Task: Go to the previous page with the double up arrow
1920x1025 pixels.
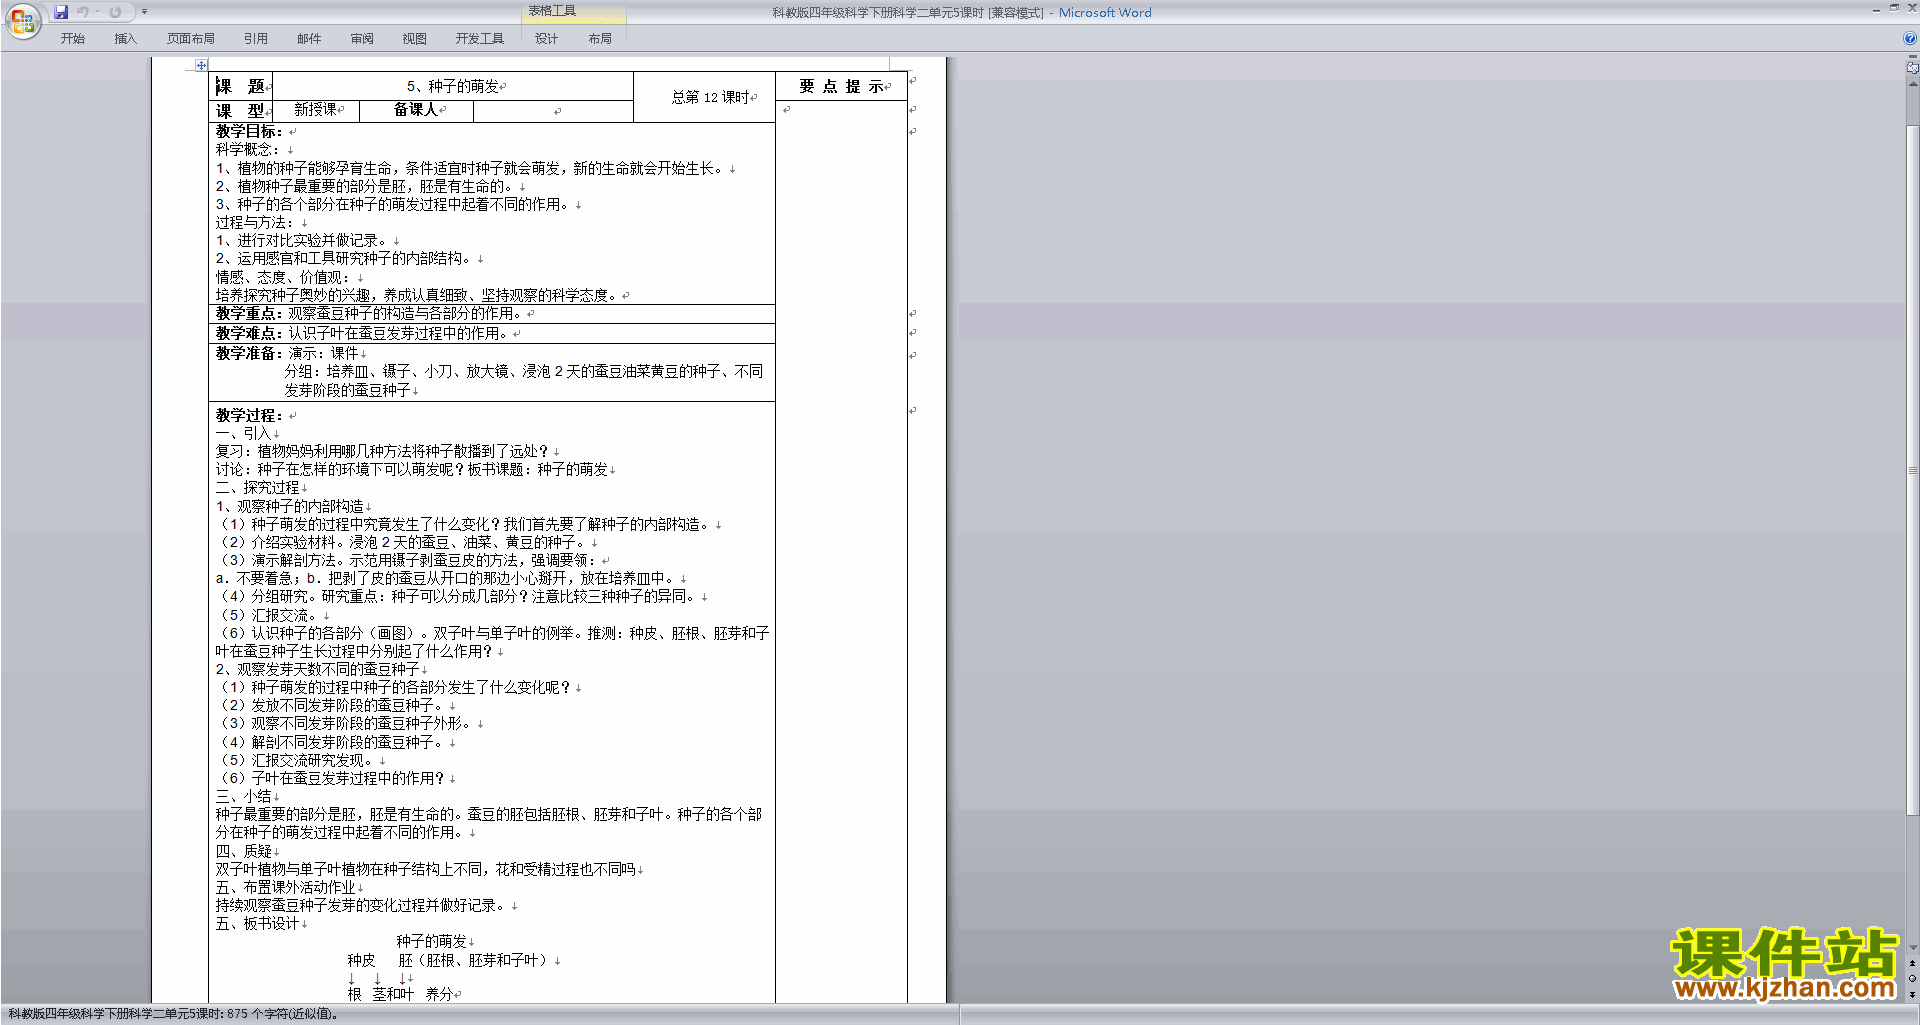Action: [1912, 964]
